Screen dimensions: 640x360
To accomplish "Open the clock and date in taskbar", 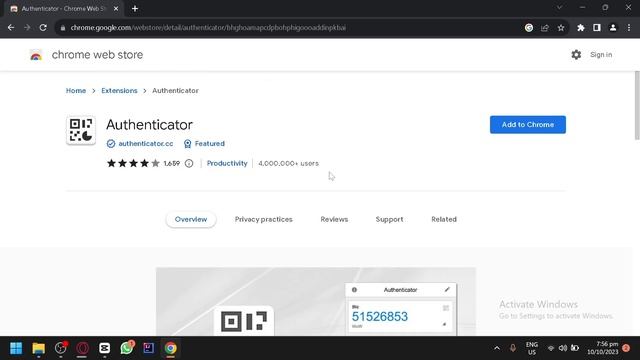I will pyautogui.click(x=602, y=348).
